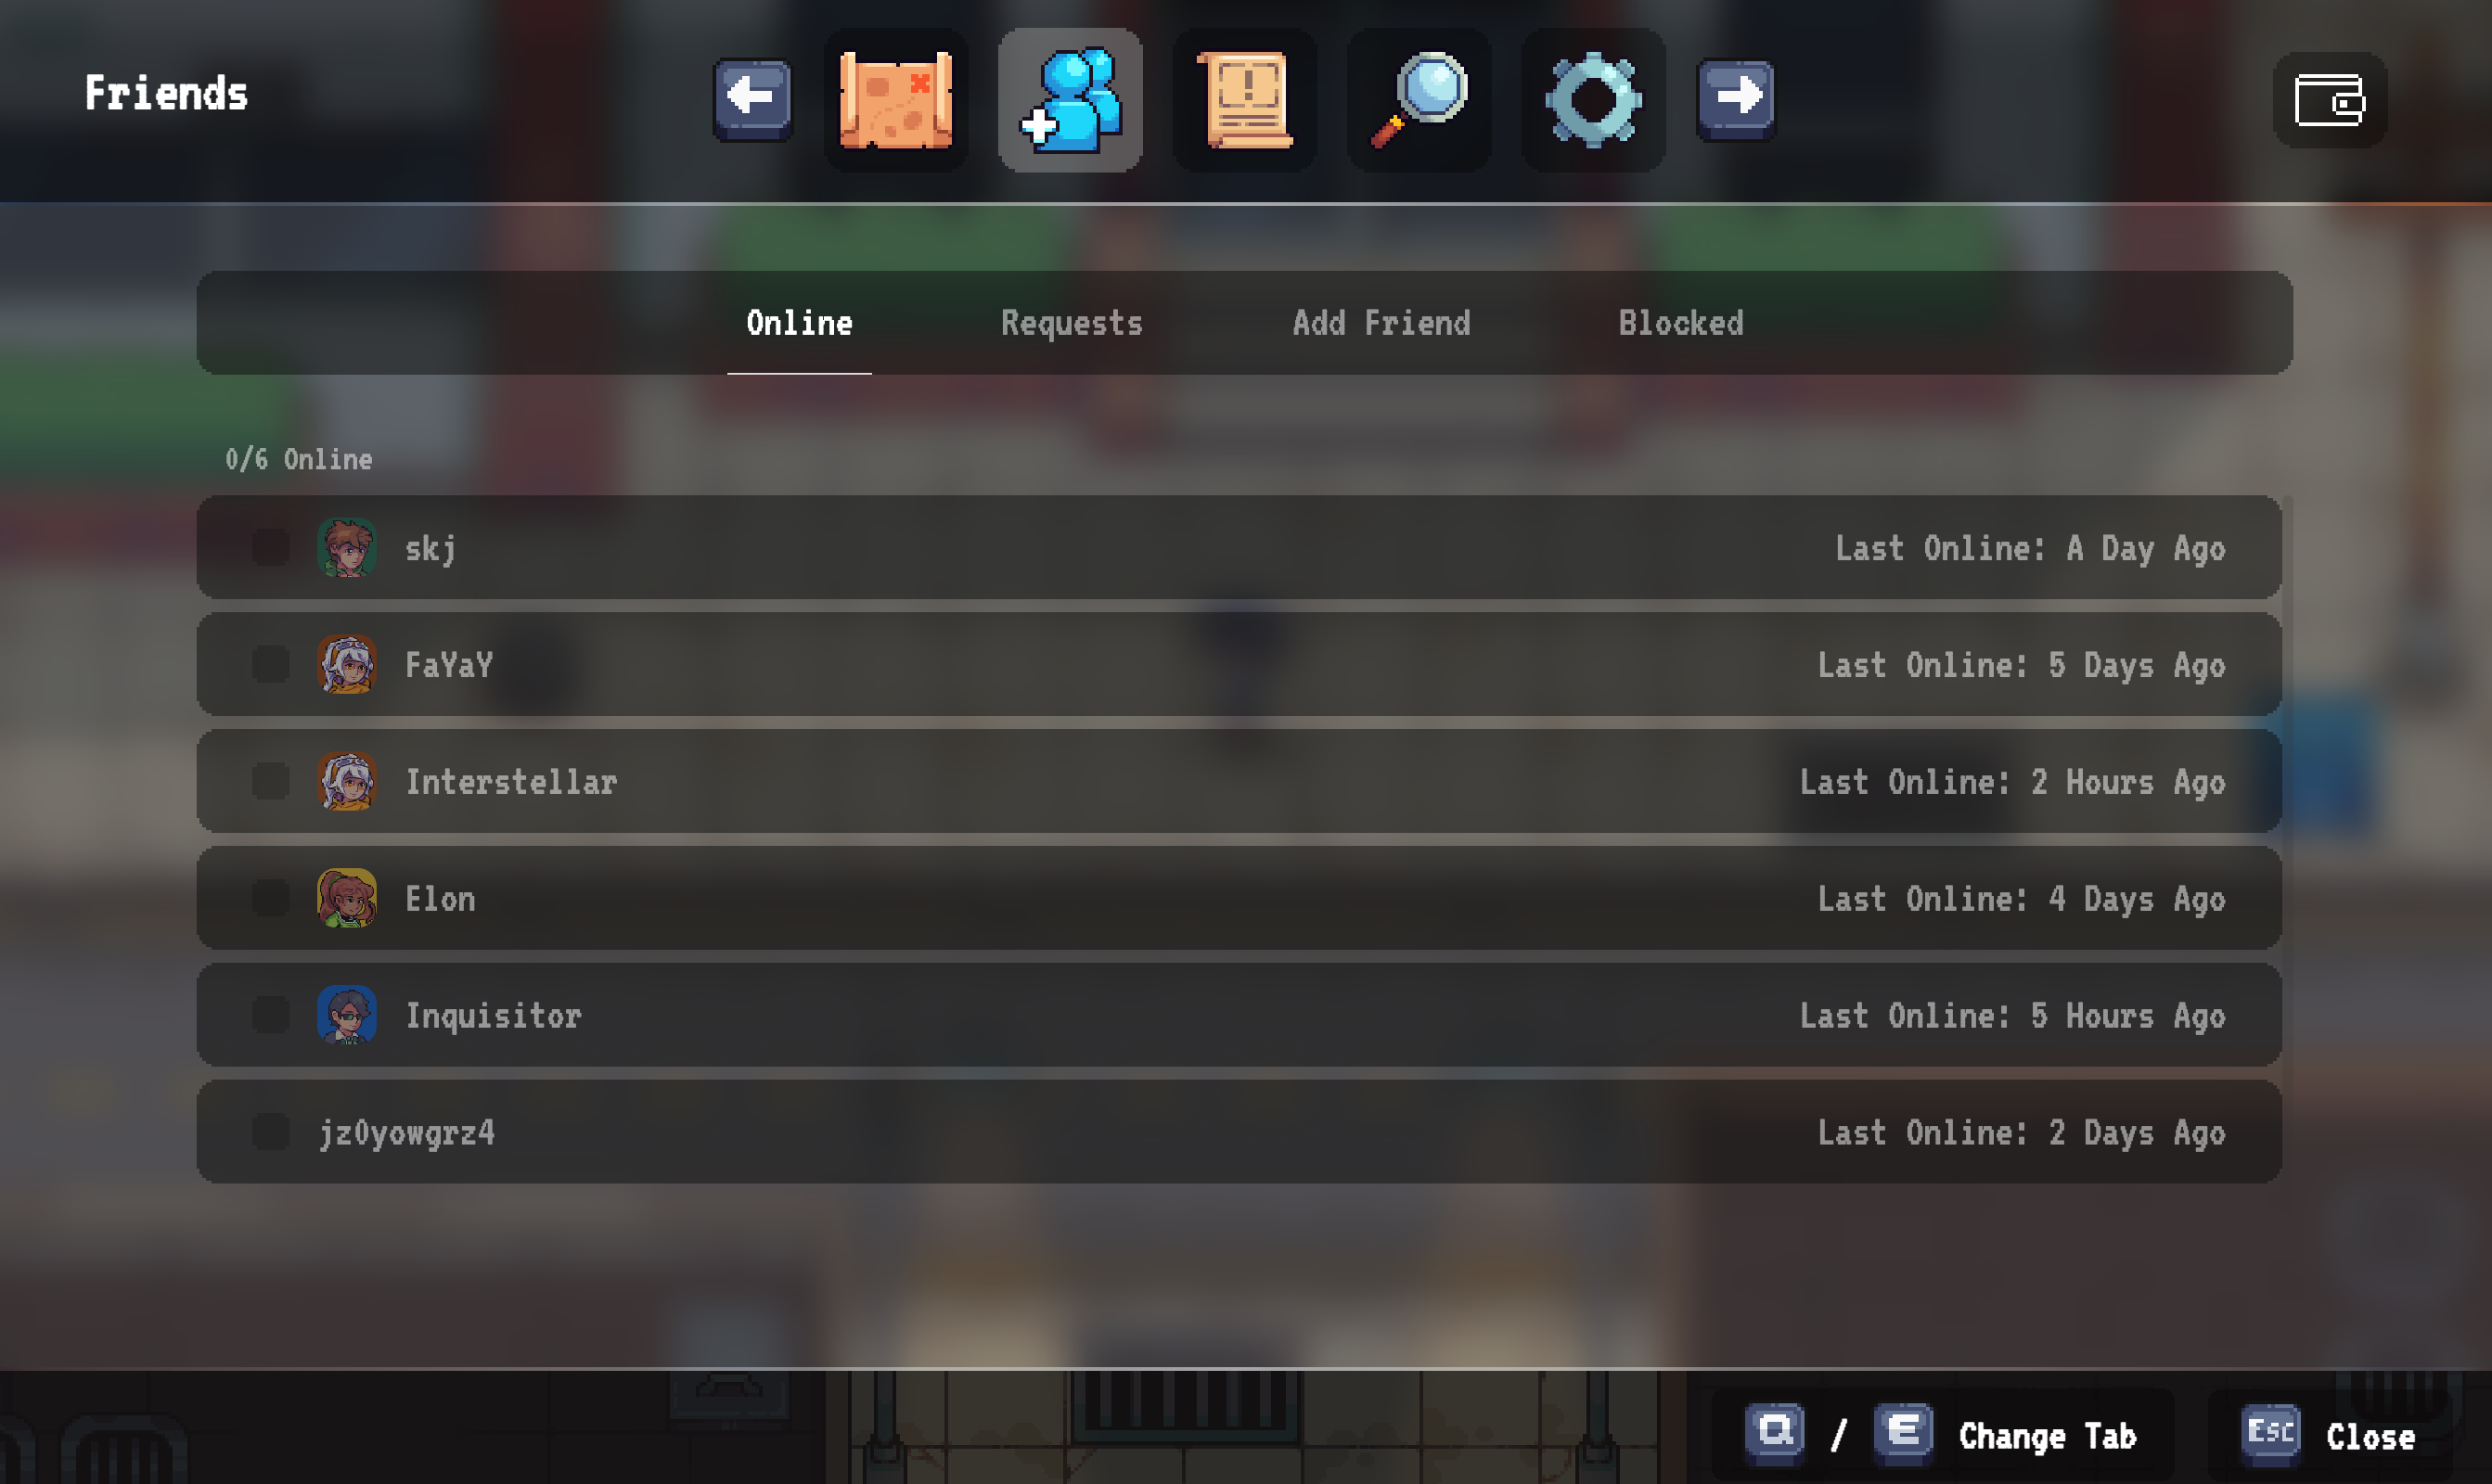
Task: Select the Online tab
Action: 799,323
